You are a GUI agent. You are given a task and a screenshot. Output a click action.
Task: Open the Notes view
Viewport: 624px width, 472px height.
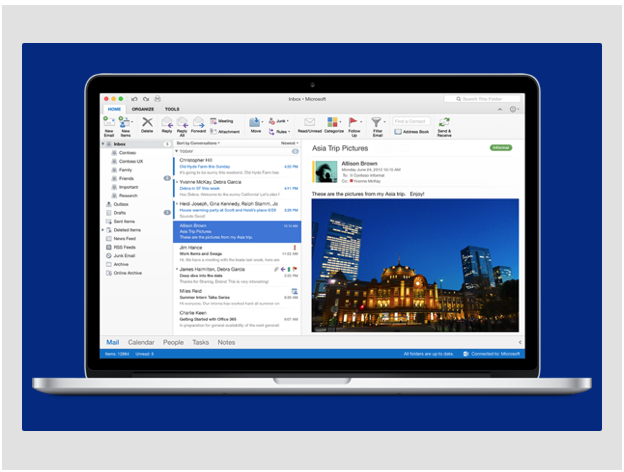pyautogui.click(x=226, y=342)
